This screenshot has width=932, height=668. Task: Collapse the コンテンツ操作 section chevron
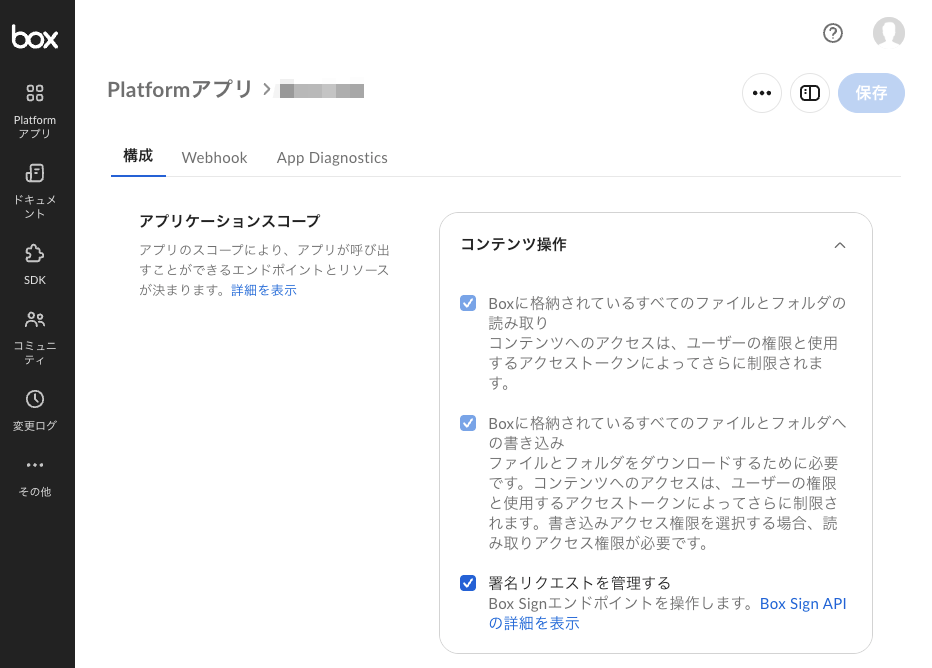coord(839,245)
